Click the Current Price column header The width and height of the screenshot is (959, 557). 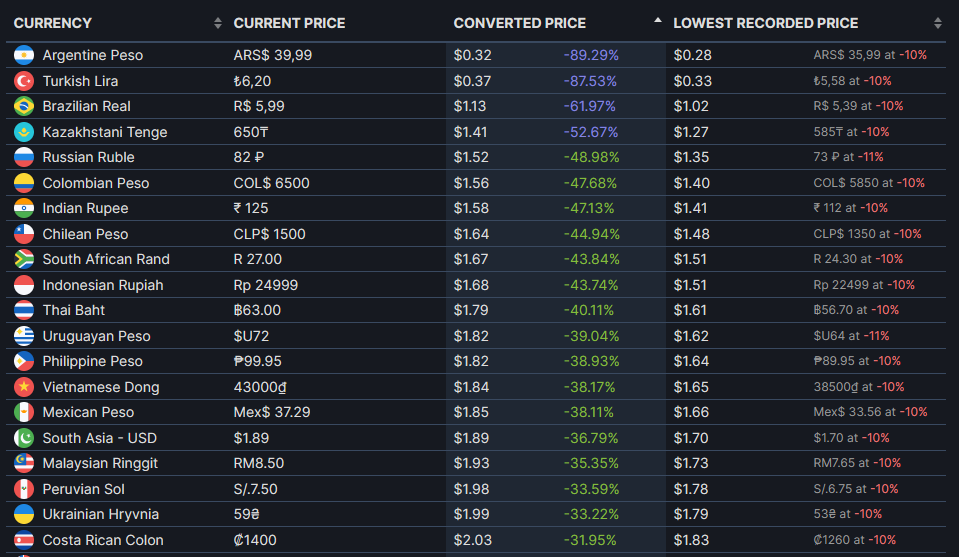pyautogui.click(x=289, y=23)
